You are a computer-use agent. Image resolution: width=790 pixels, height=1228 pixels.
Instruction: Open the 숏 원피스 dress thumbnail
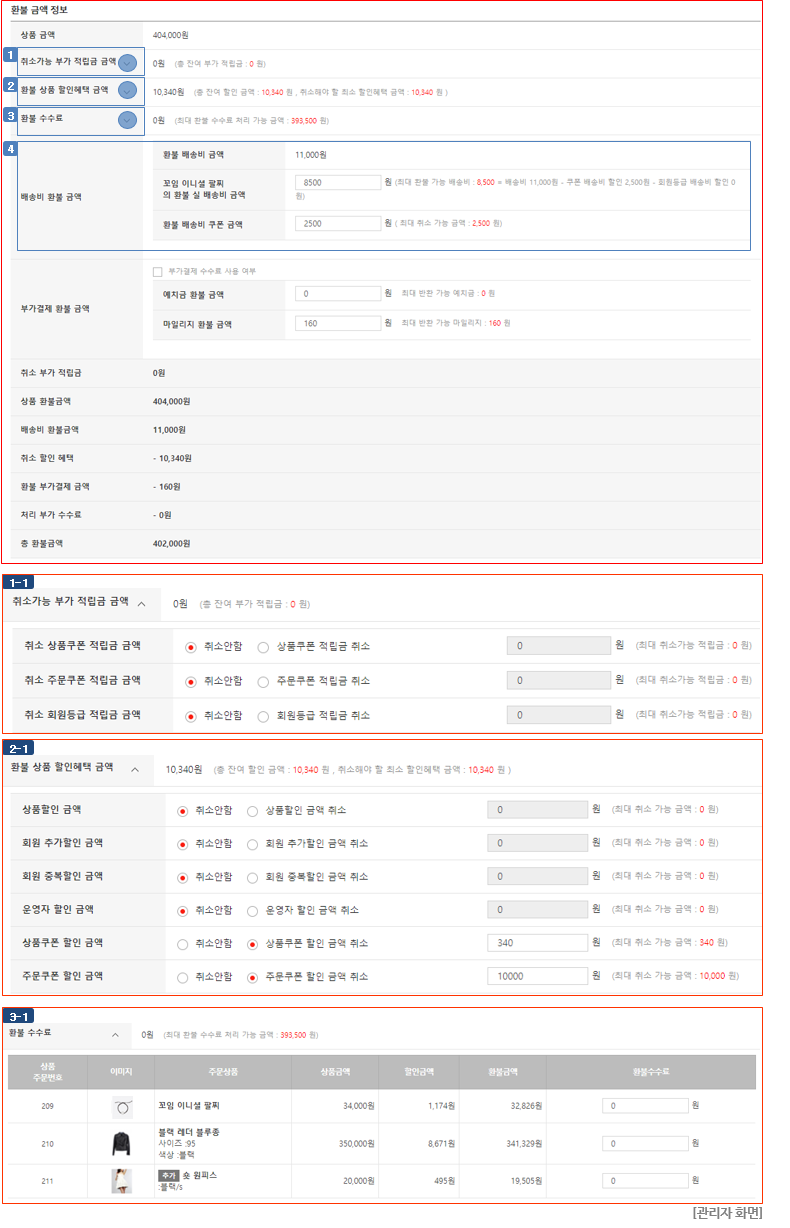[122, 1181]
